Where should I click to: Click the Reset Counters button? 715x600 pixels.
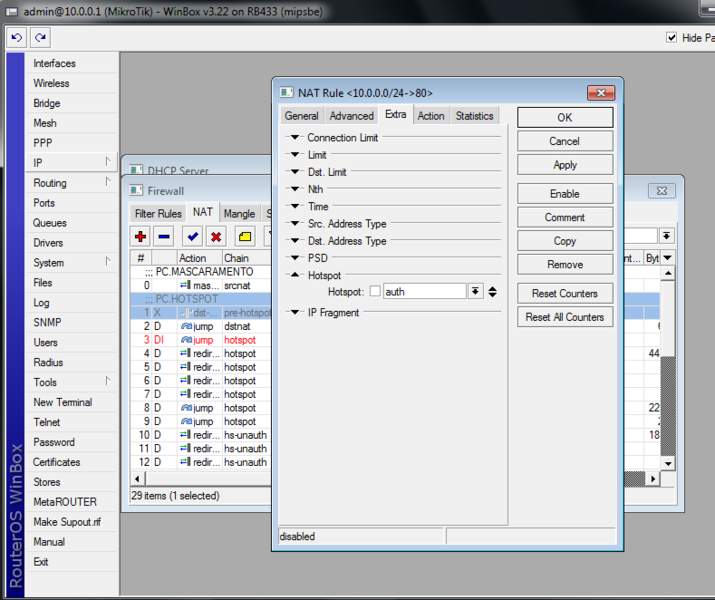[x=565, y=293]
